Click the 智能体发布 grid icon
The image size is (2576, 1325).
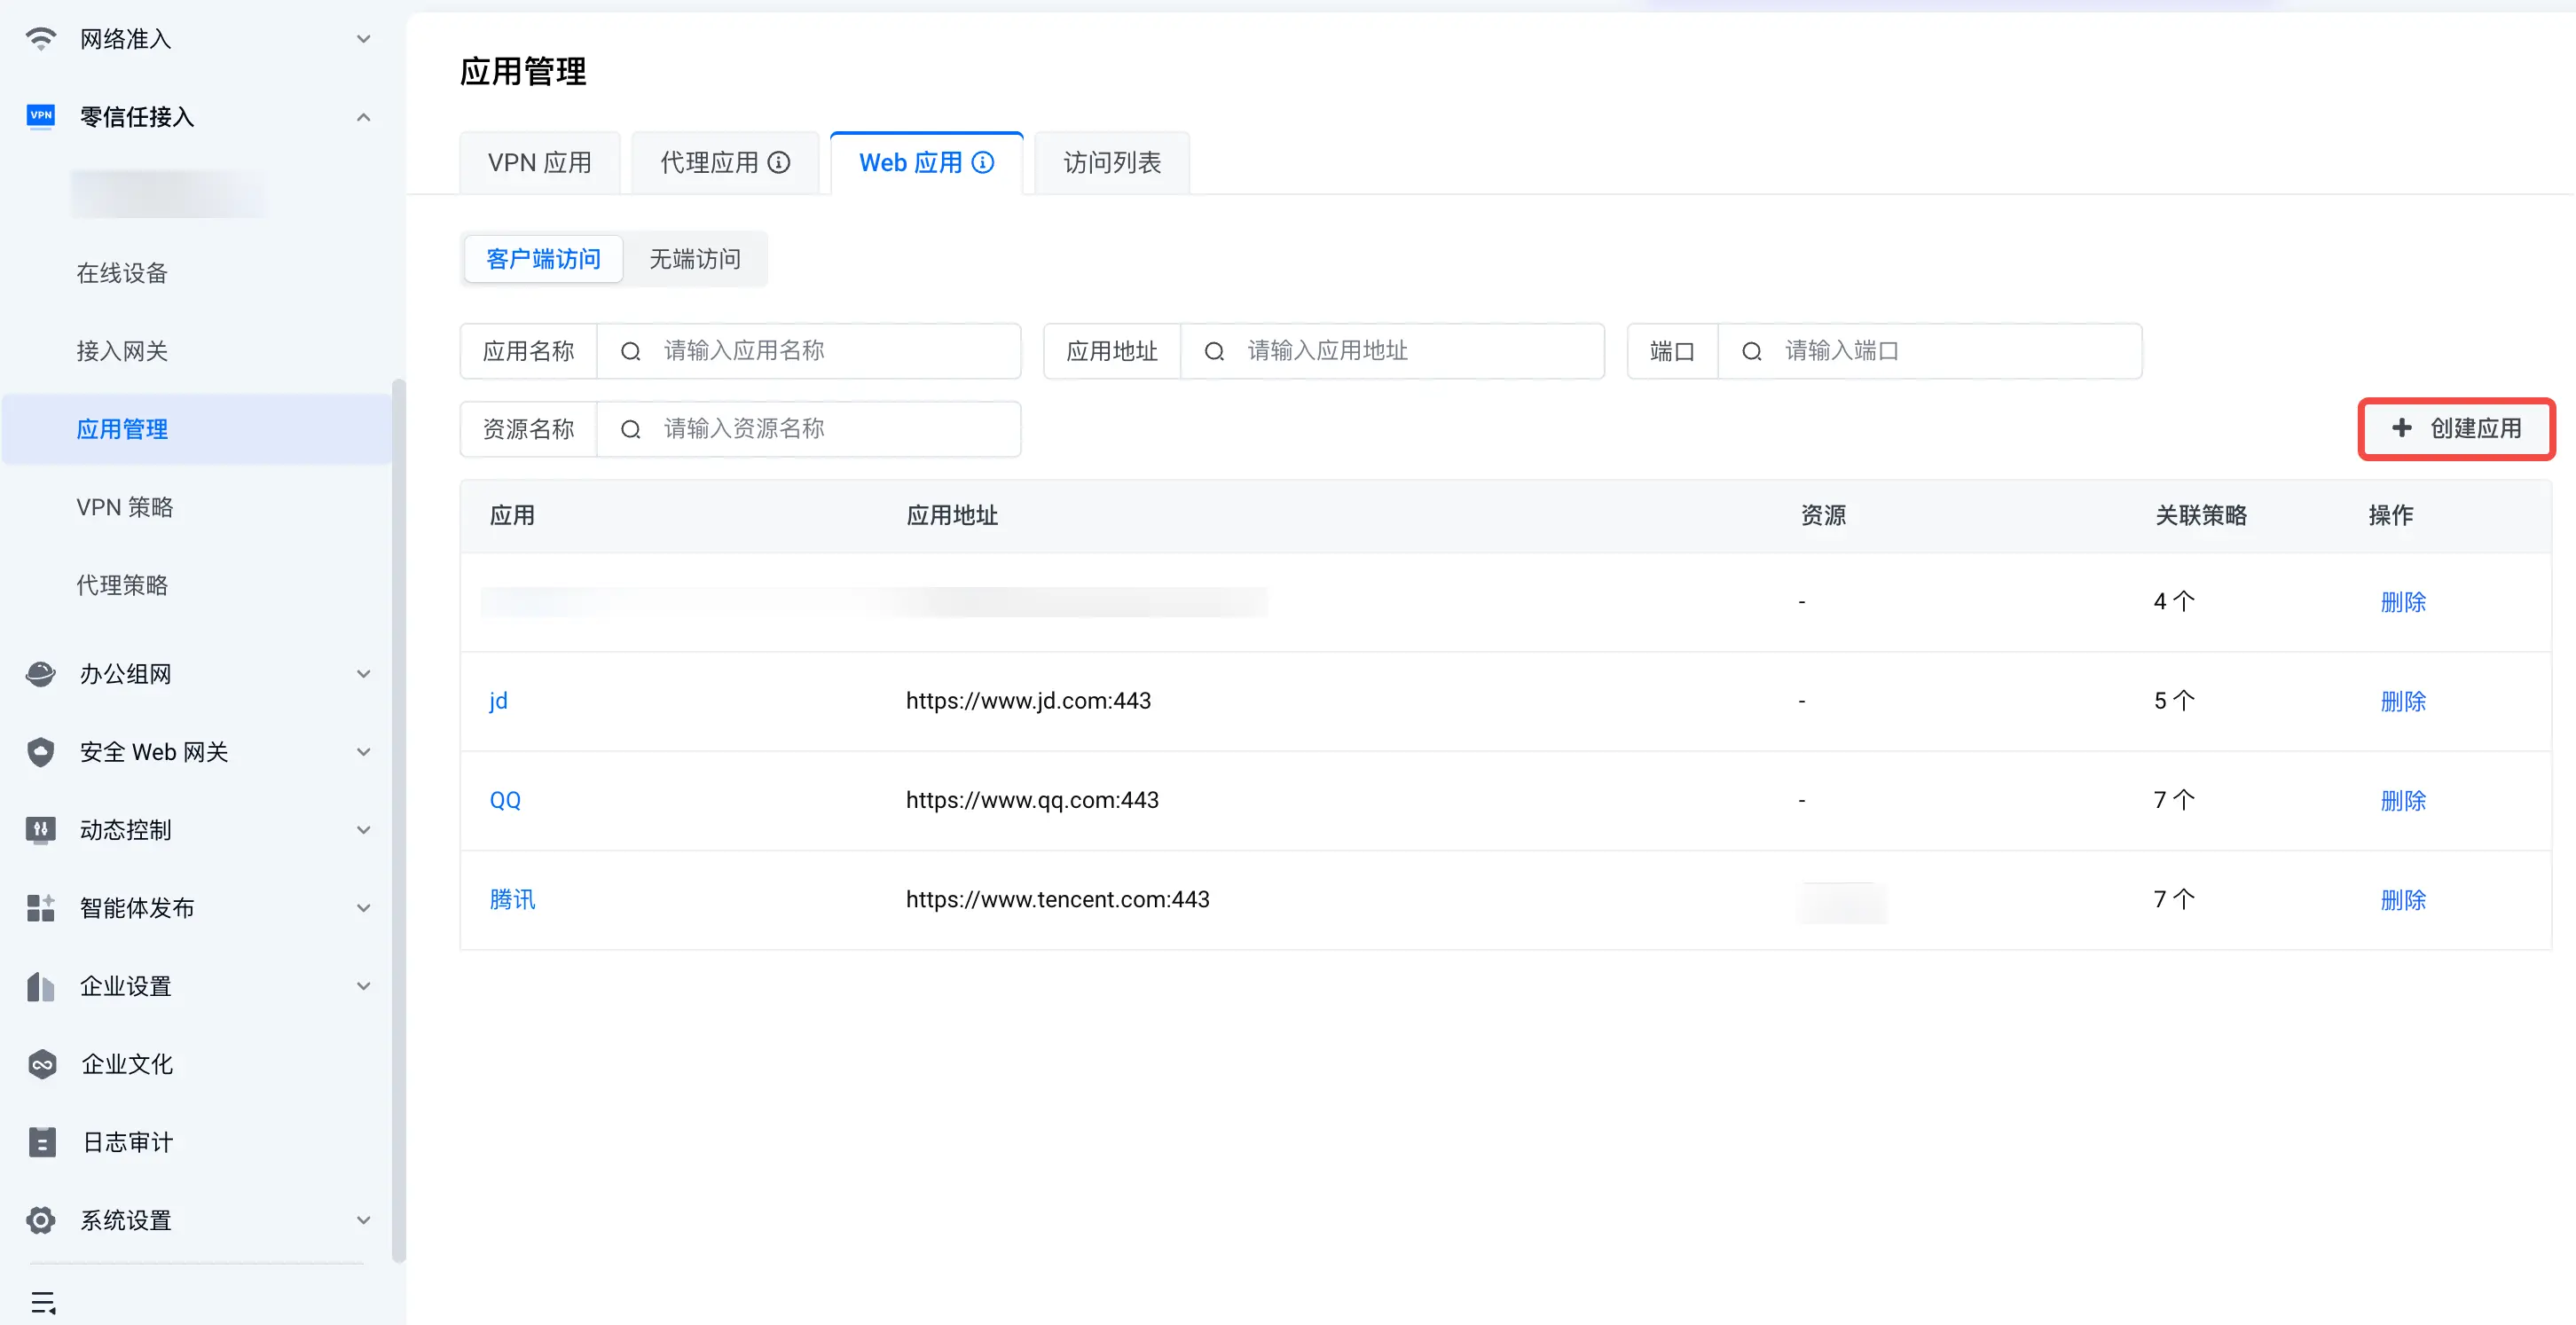coord(40,907)
